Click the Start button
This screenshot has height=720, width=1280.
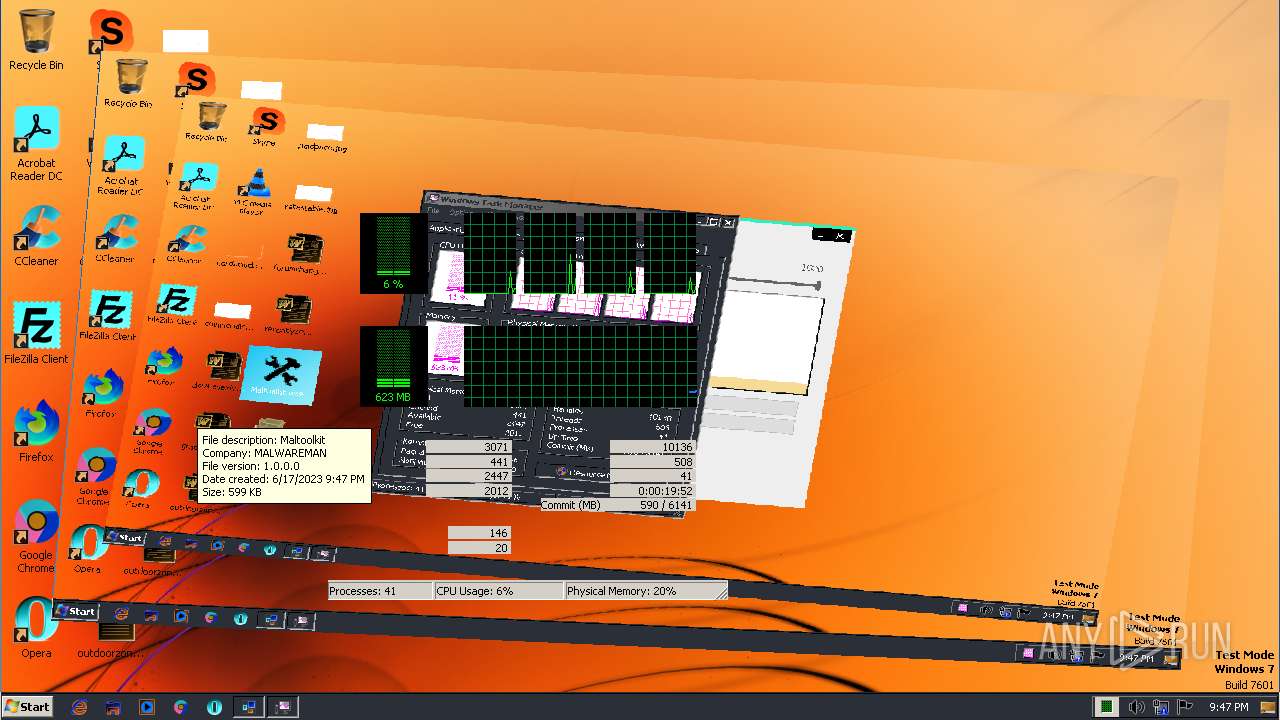[x=27, y=707]
